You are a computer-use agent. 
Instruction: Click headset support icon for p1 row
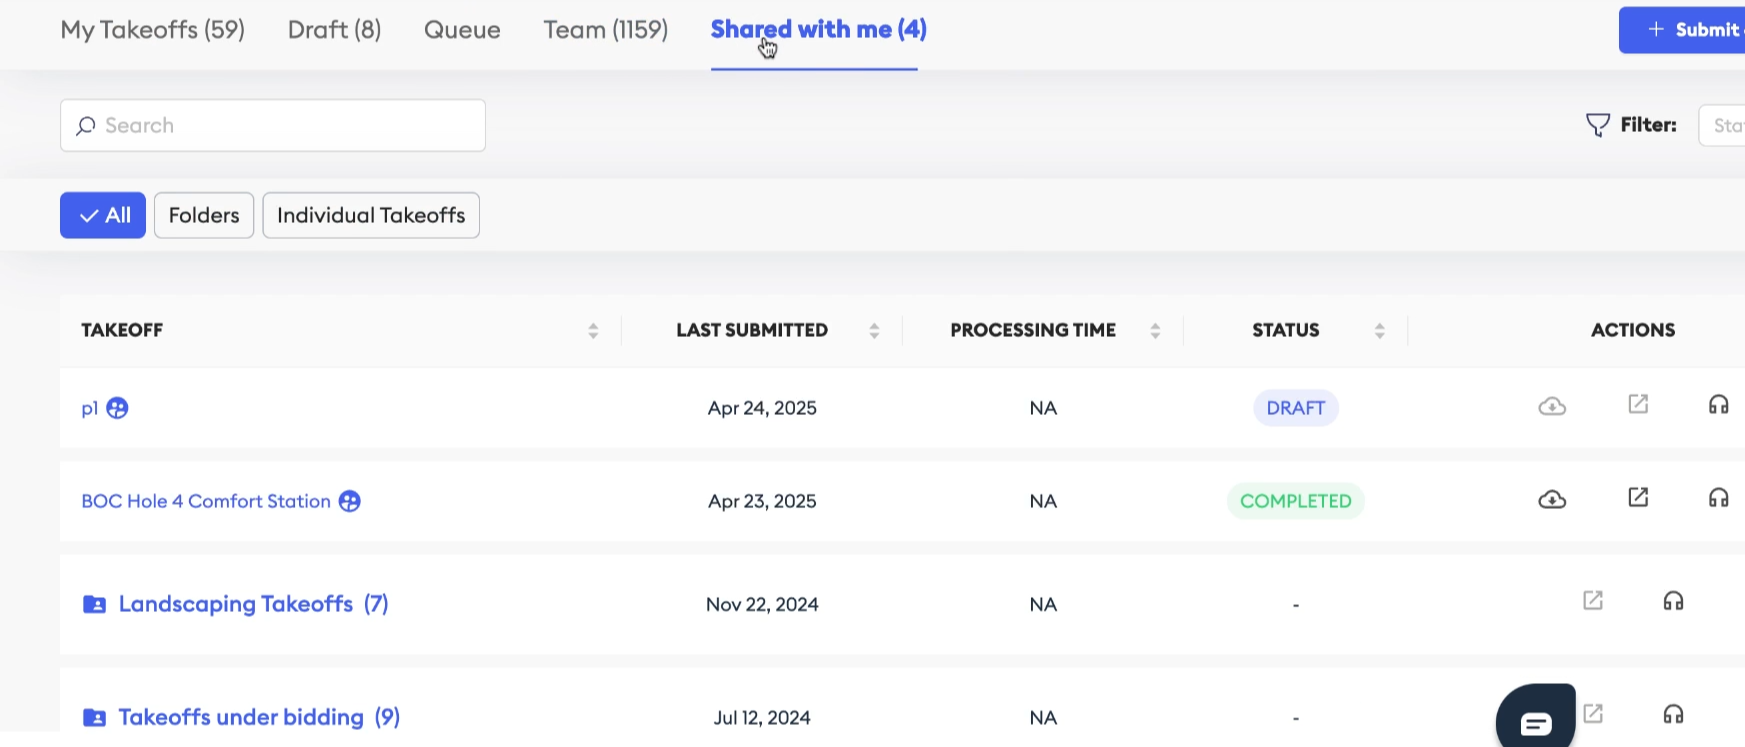pos(1718,404)
